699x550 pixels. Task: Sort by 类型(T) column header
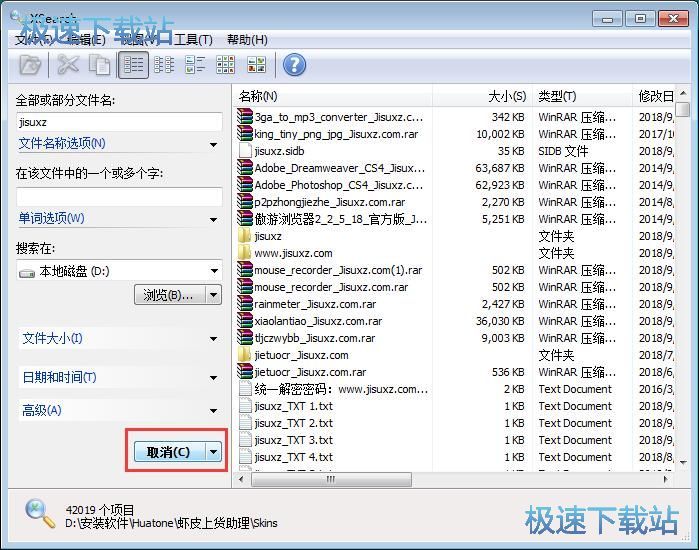[x=582, y=96]
